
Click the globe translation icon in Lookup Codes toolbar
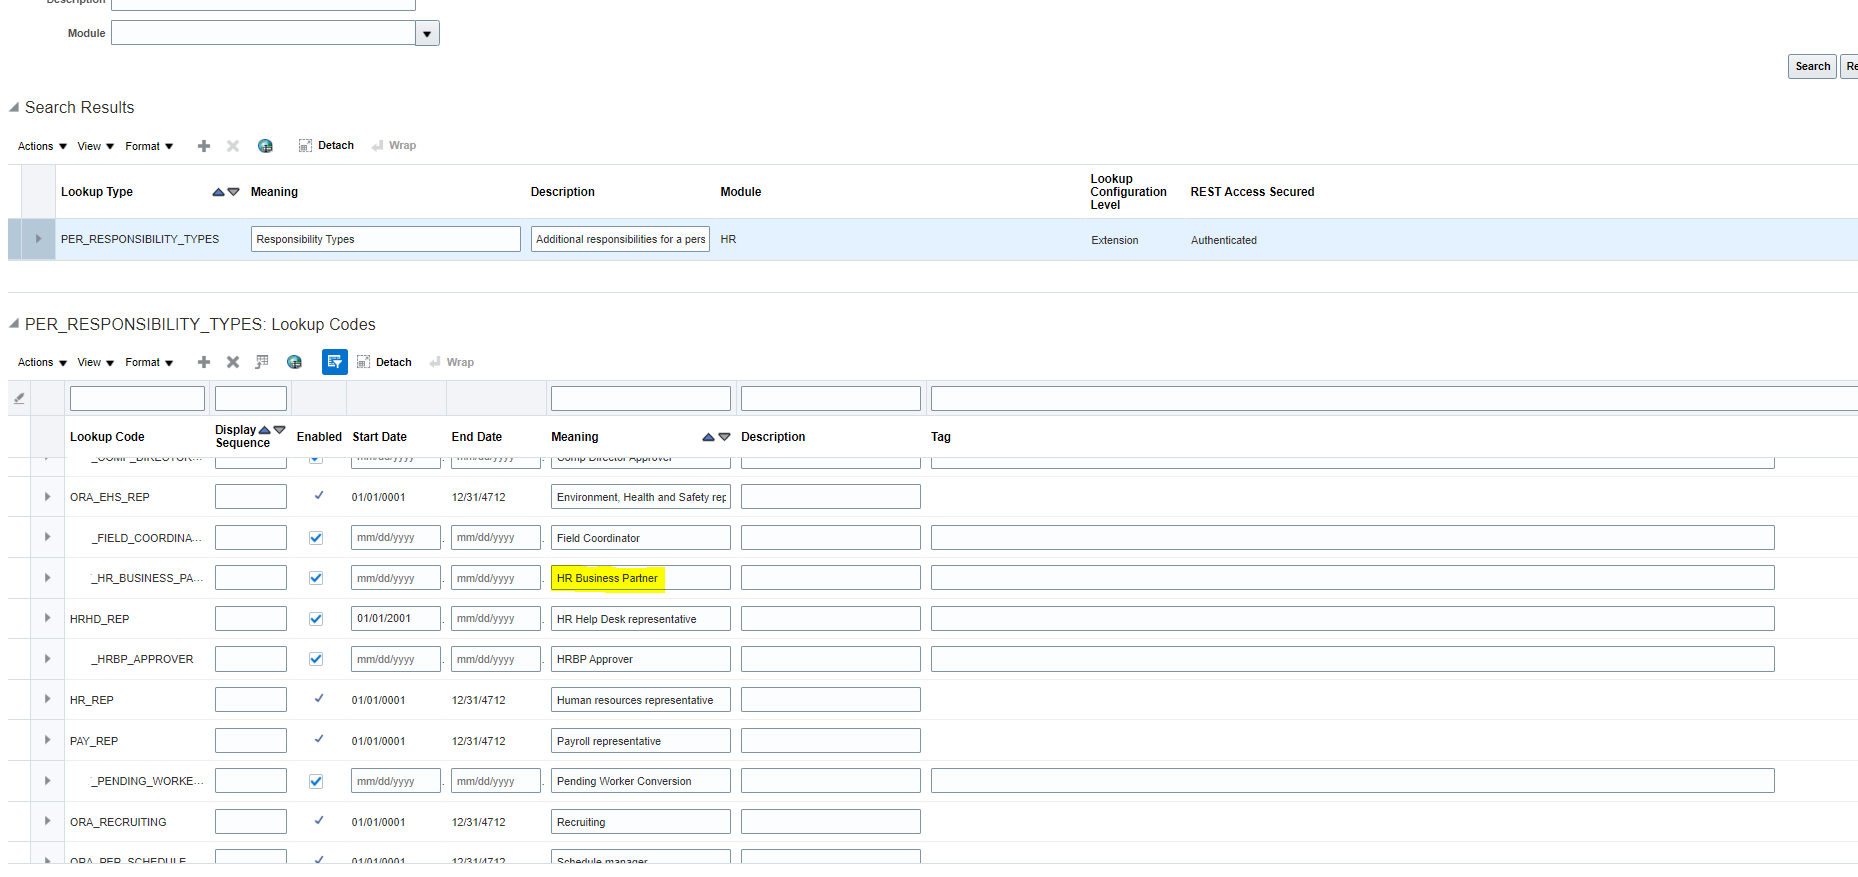point(294,362)
